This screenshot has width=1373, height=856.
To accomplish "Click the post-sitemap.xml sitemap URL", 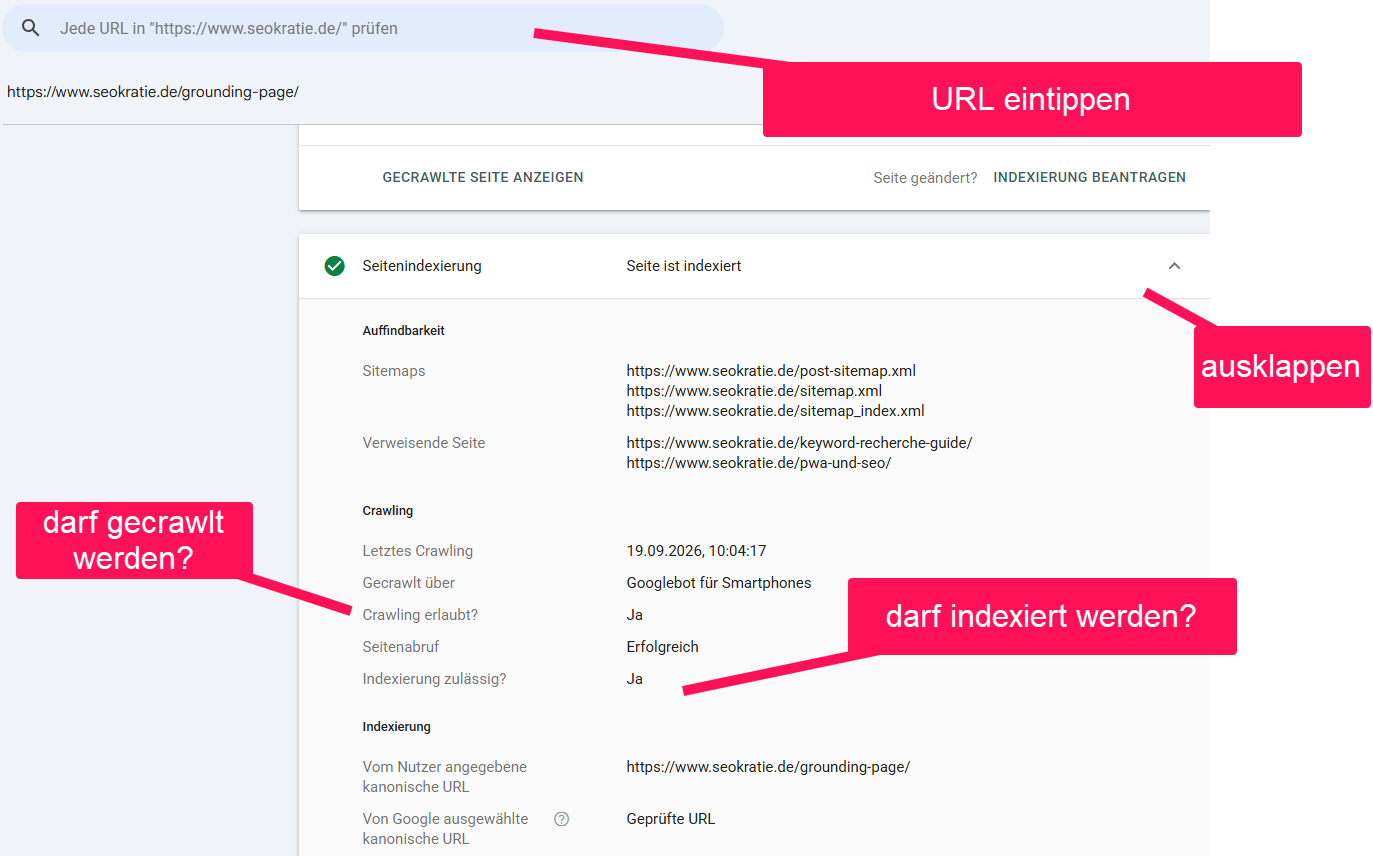I will pos(771,371).
